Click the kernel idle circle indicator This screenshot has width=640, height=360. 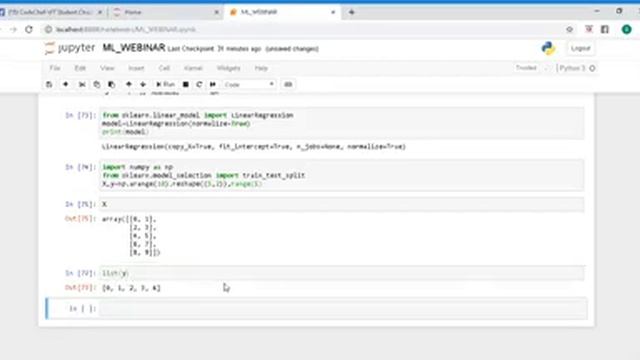pyautogui.click(x=592, y=68)
